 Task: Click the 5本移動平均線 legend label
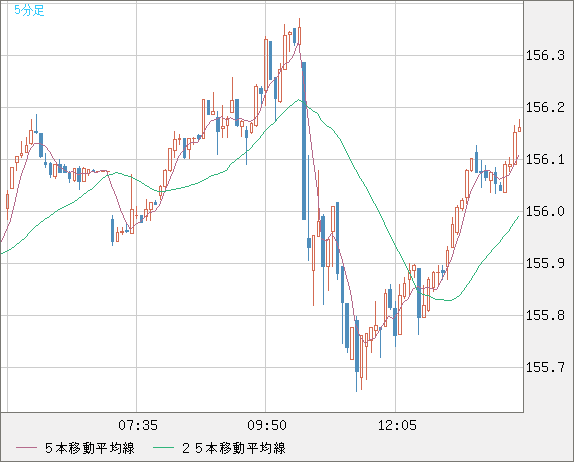click(90, 448)
